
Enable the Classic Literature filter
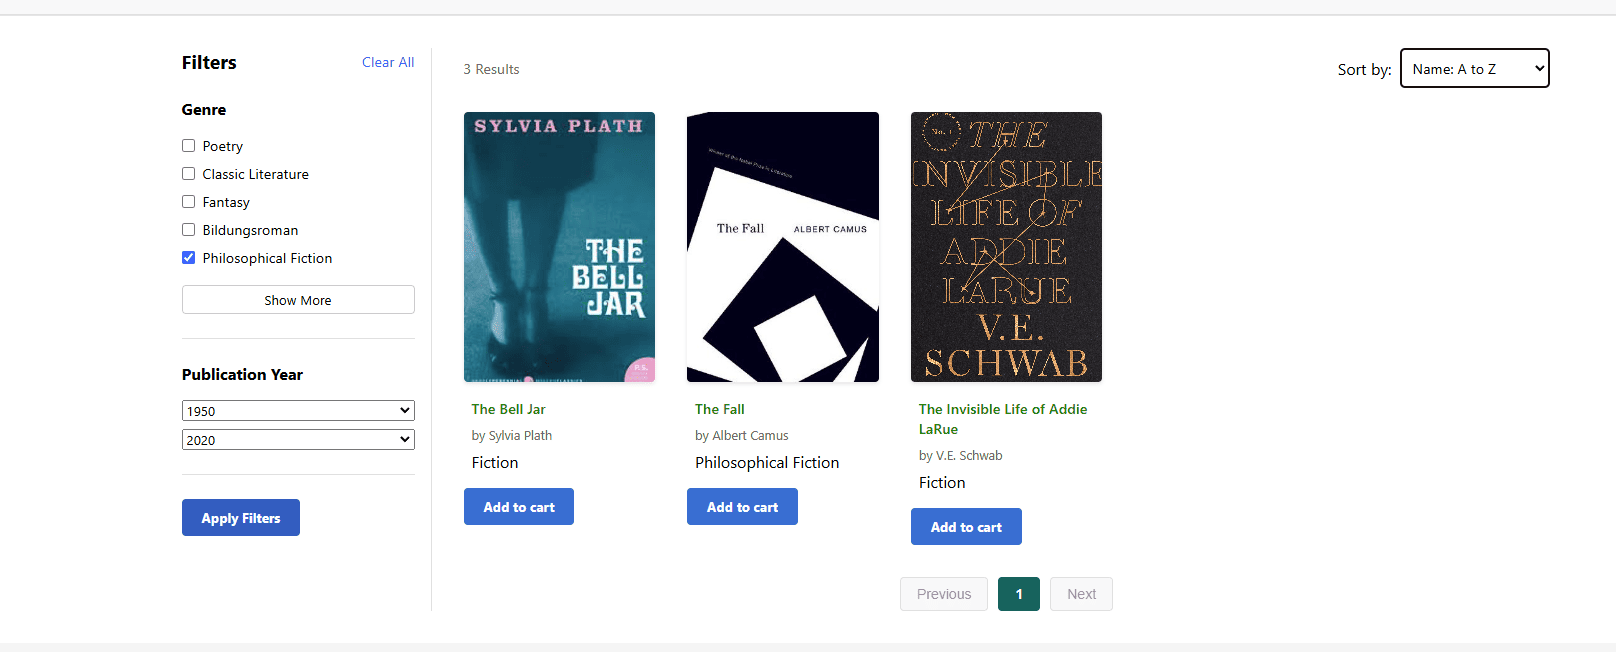pyautogui.click(x=189, y=174)
